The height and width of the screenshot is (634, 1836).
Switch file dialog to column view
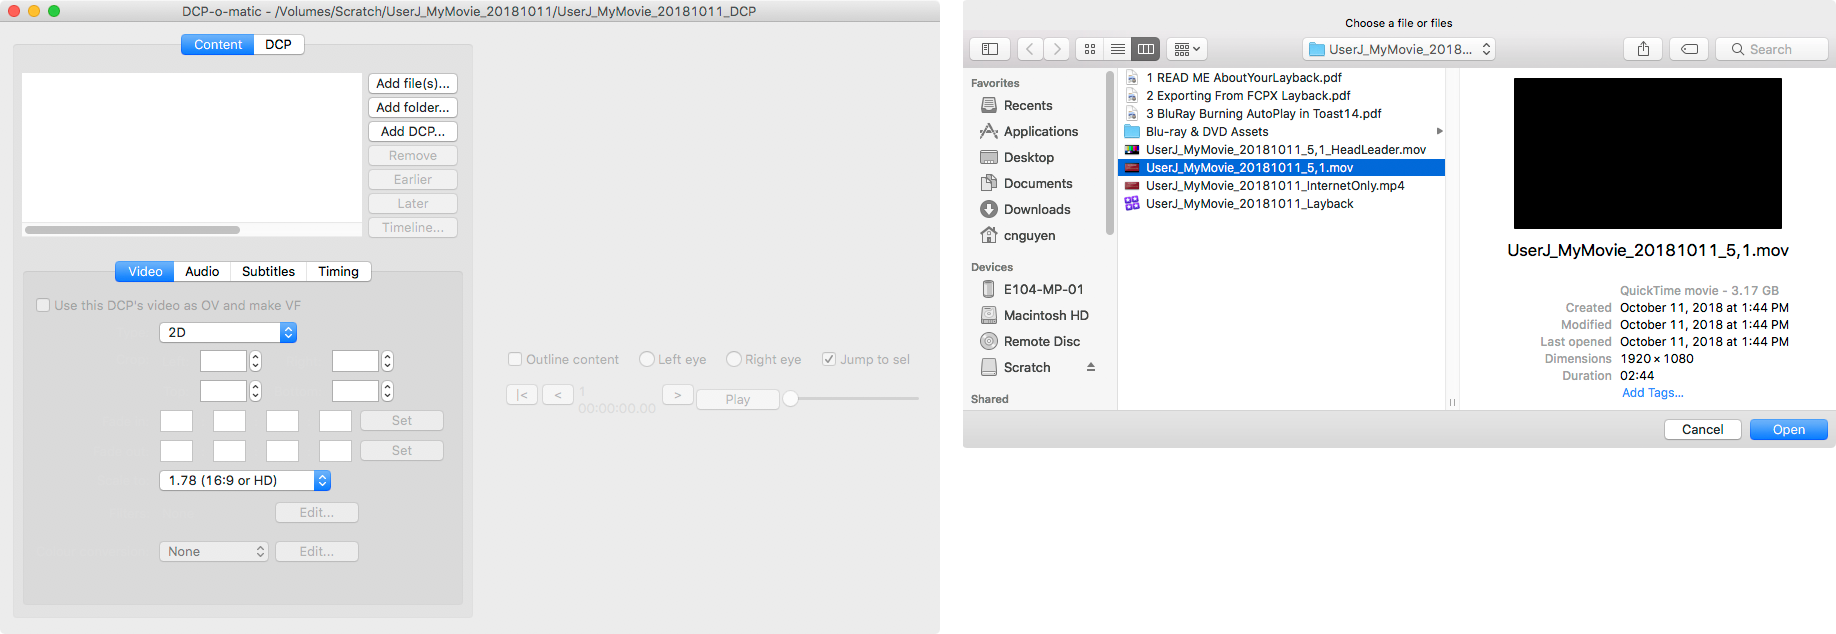click(1146, 49)
